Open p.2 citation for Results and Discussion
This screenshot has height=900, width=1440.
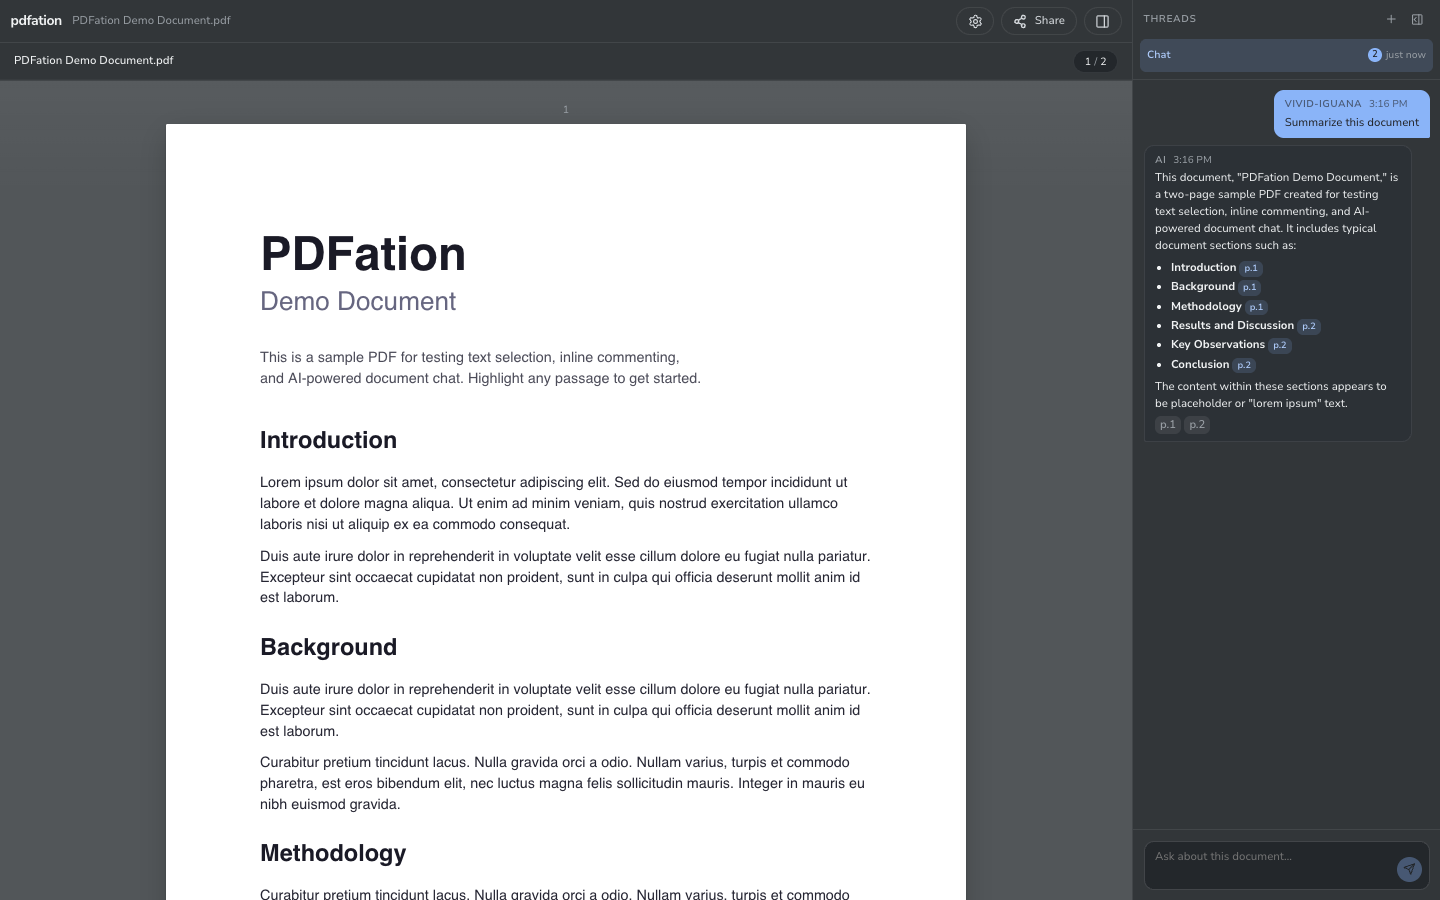(x=1308, y=326)
